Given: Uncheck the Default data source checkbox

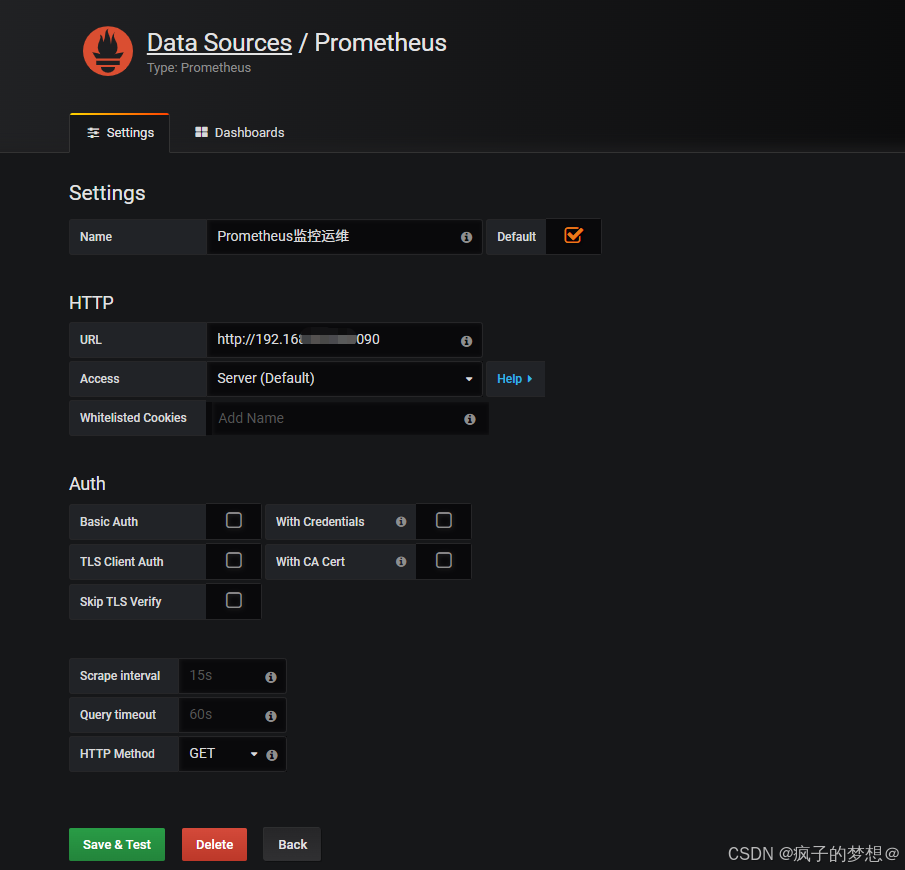Looking at the screenshot, I should pos(573,235).
